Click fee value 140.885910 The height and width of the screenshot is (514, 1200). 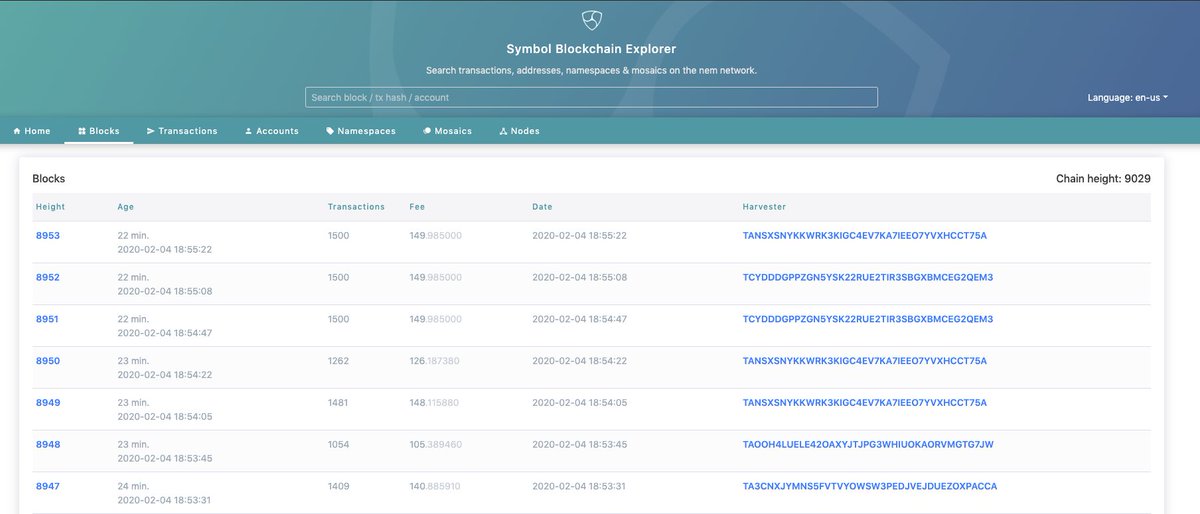tap(435, 486)
